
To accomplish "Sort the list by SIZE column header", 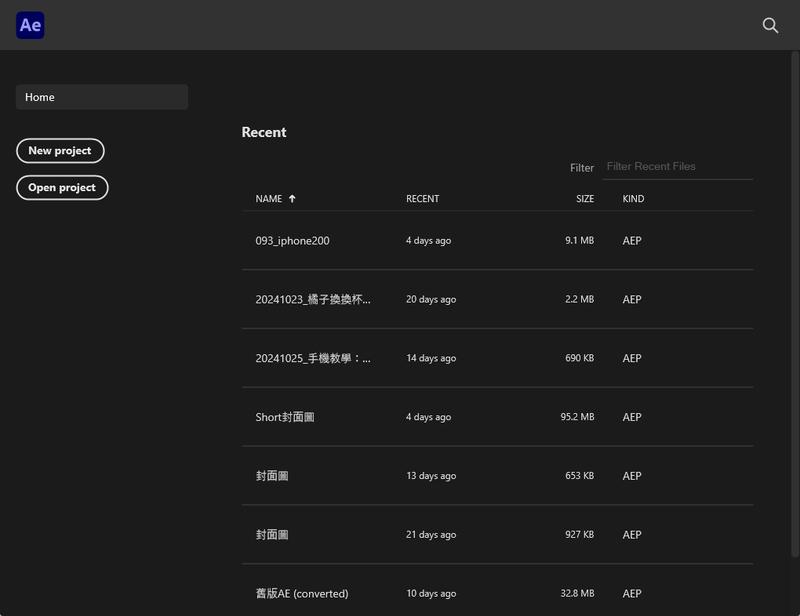I will (x=585, y=199).
